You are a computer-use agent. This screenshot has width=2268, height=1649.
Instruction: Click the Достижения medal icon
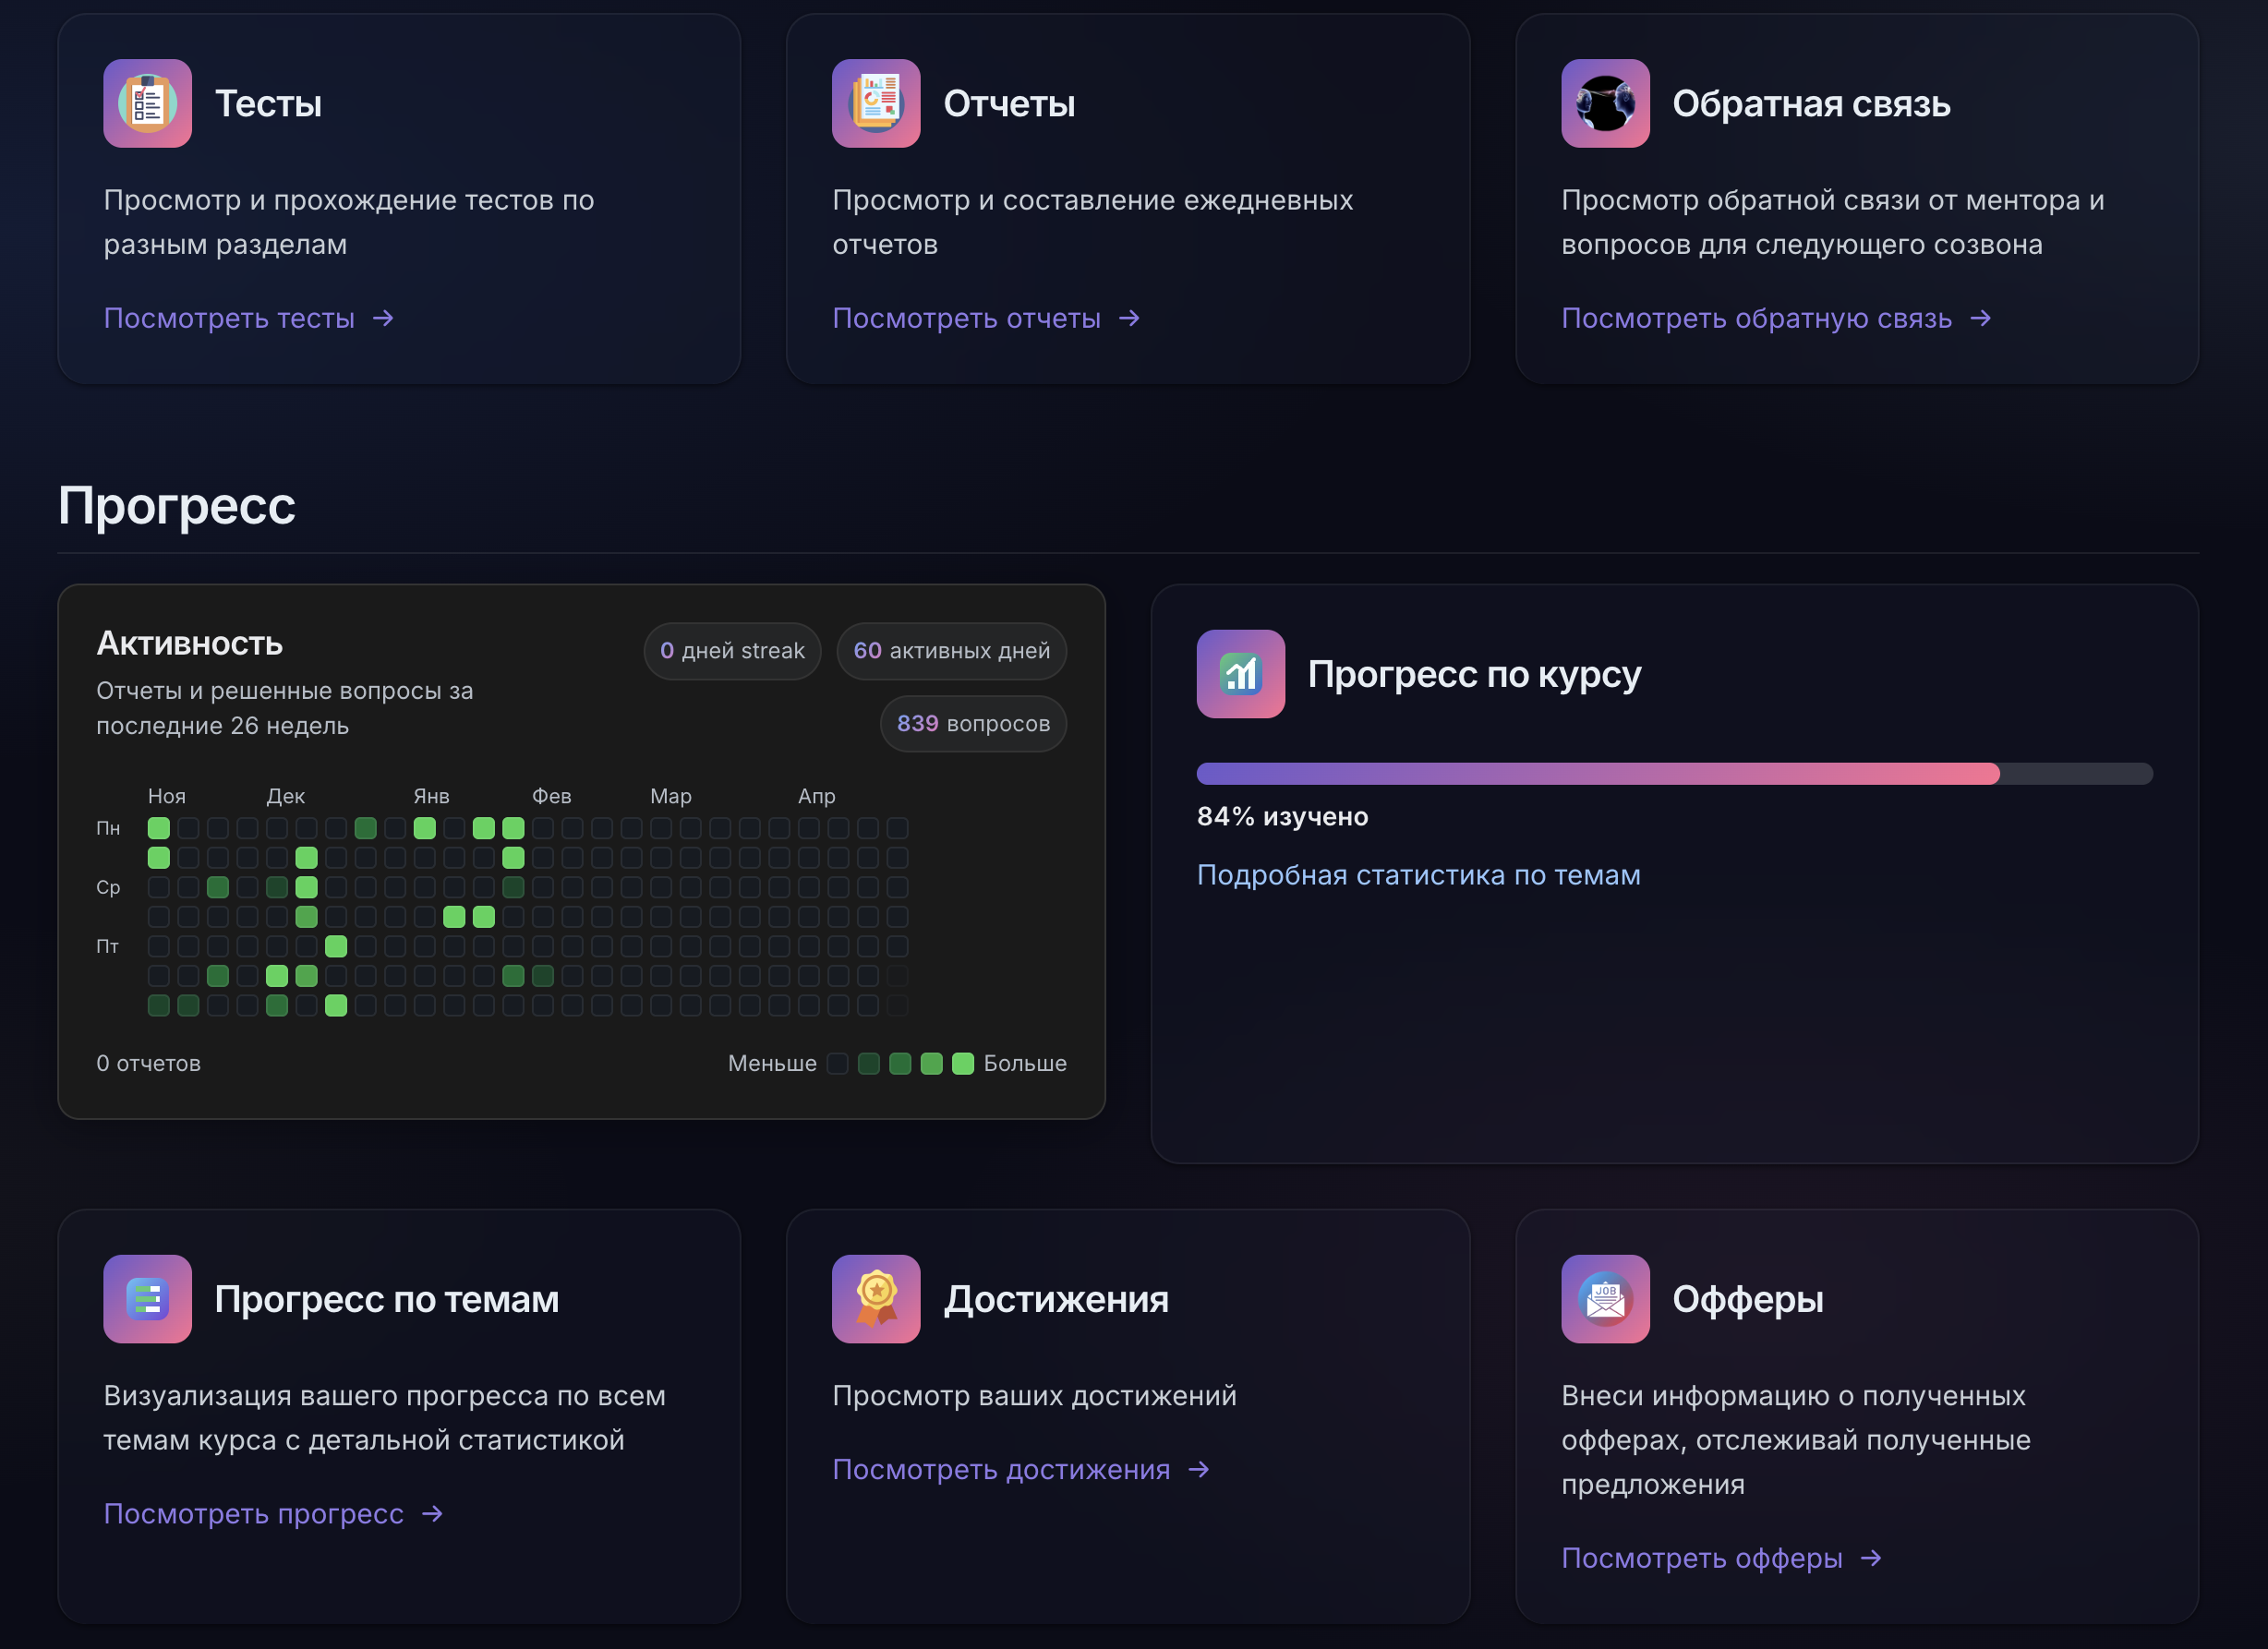coord(876,1299)
